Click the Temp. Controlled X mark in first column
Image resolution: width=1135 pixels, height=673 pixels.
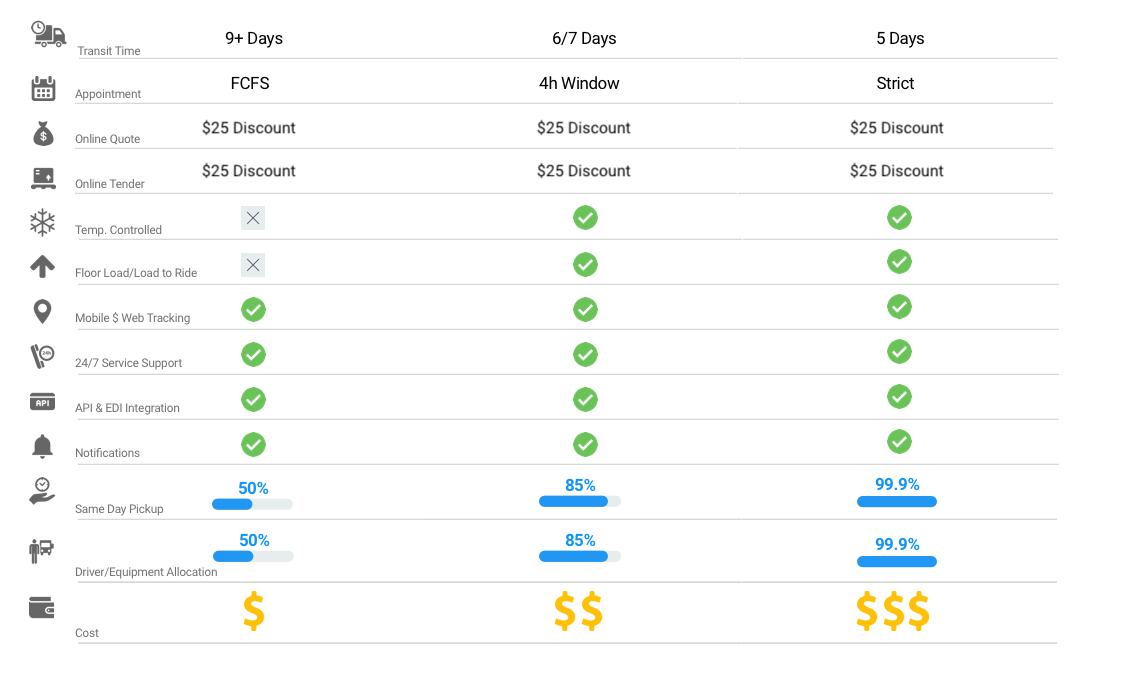[253, 218]
